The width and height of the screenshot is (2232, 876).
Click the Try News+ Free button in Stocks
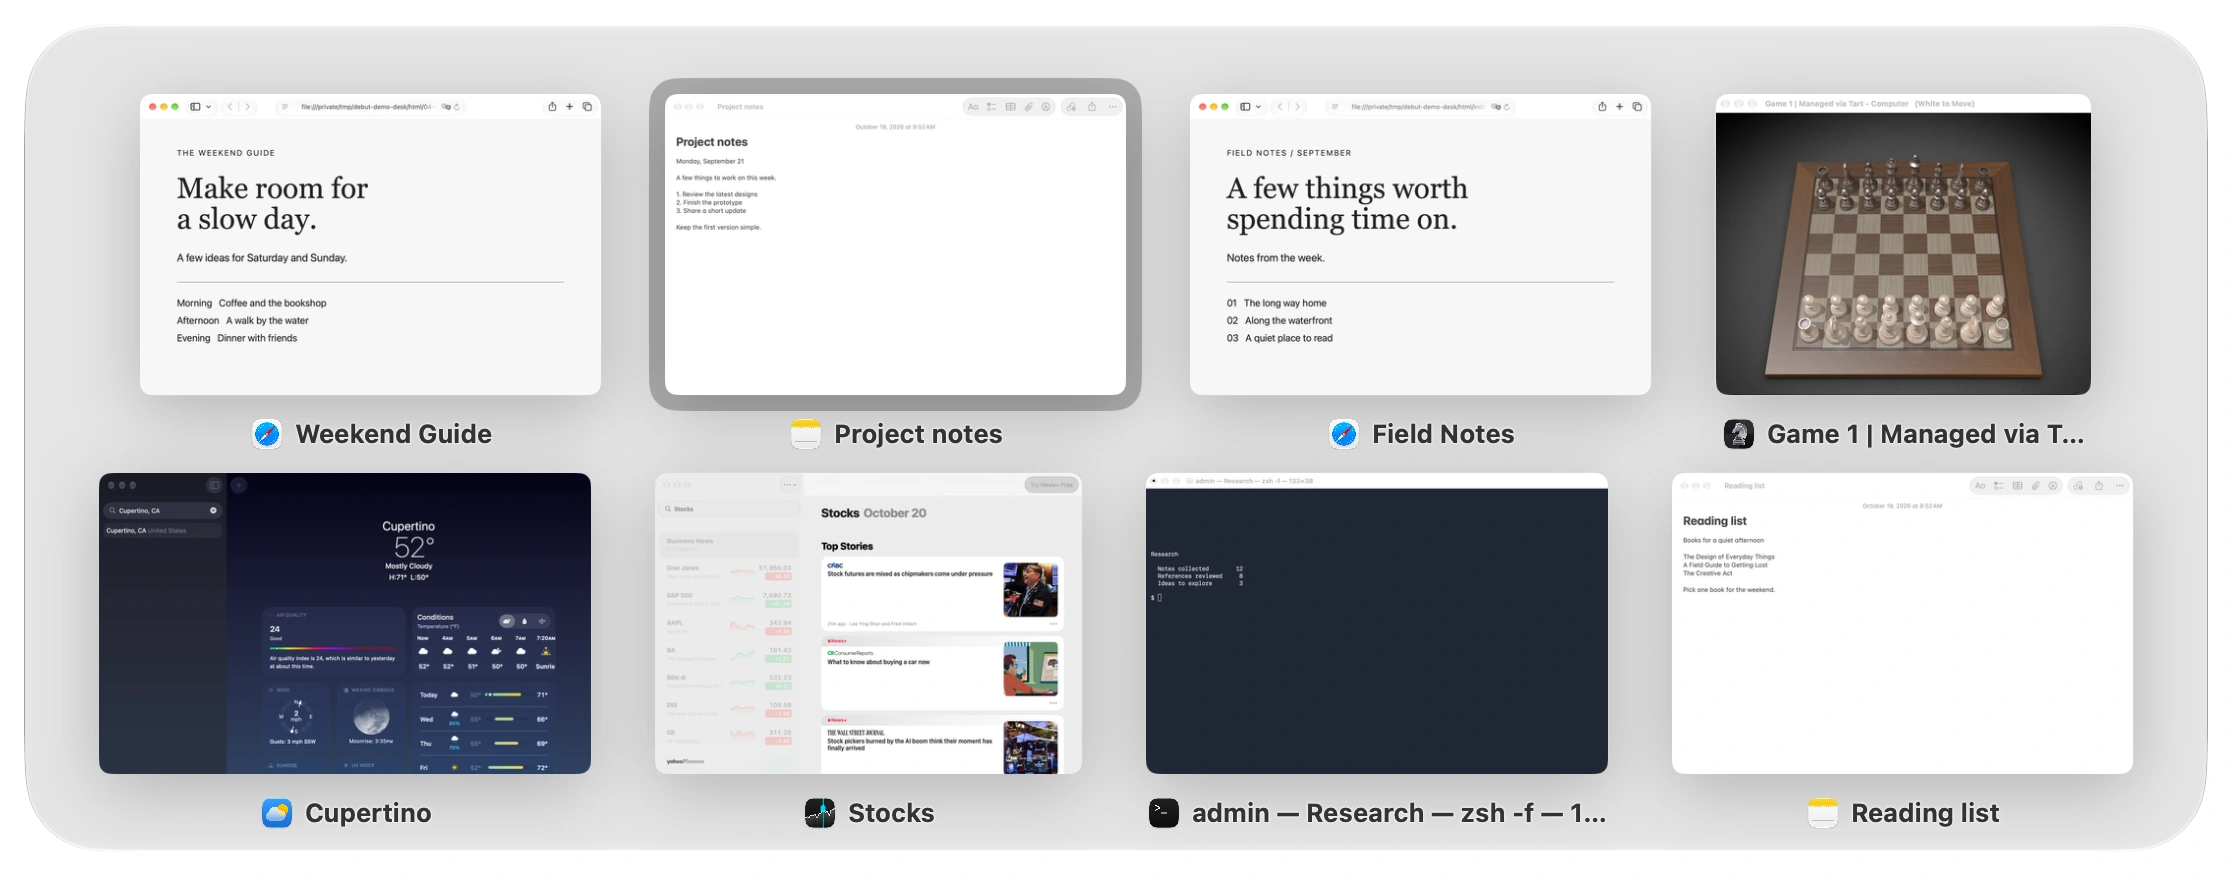pyautogui.click(x=1052, y=485)
